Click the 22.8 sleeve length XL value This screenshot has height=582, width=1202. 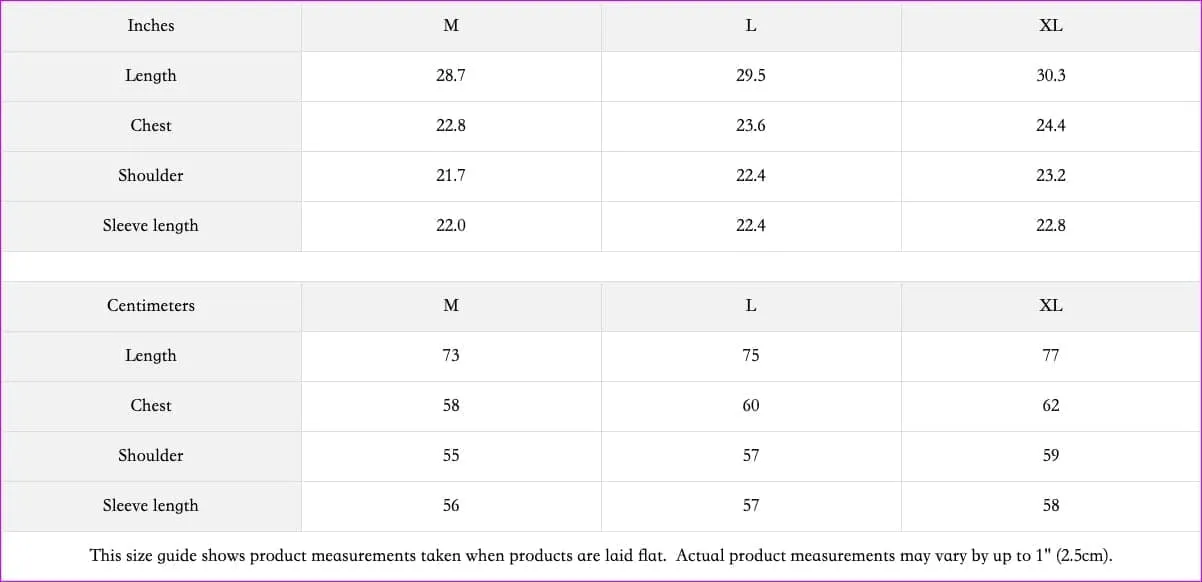[x=1050, y=226]
